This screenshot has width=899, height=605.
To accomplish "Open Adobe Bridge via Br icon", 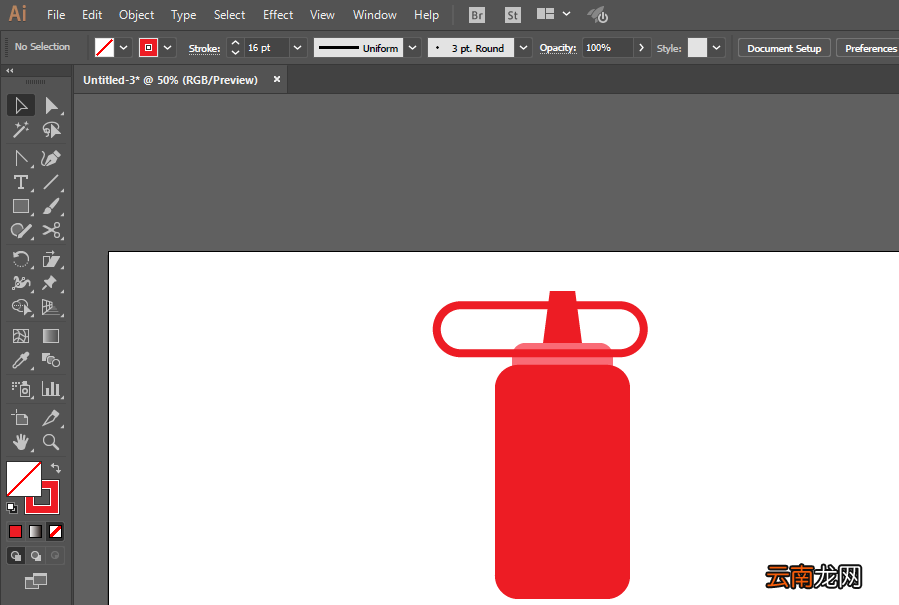I will point(476,15).
